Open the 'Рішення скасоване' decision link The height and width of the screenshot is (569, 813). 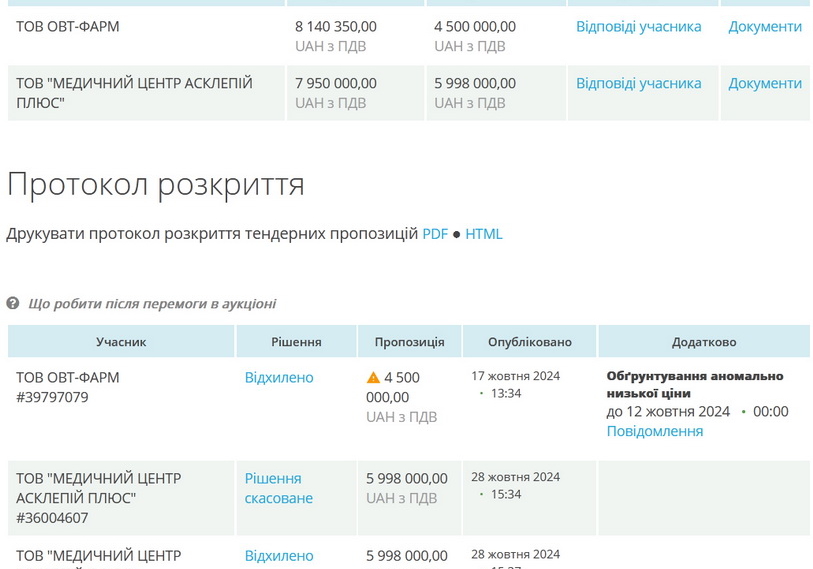[x=278, y=488]
